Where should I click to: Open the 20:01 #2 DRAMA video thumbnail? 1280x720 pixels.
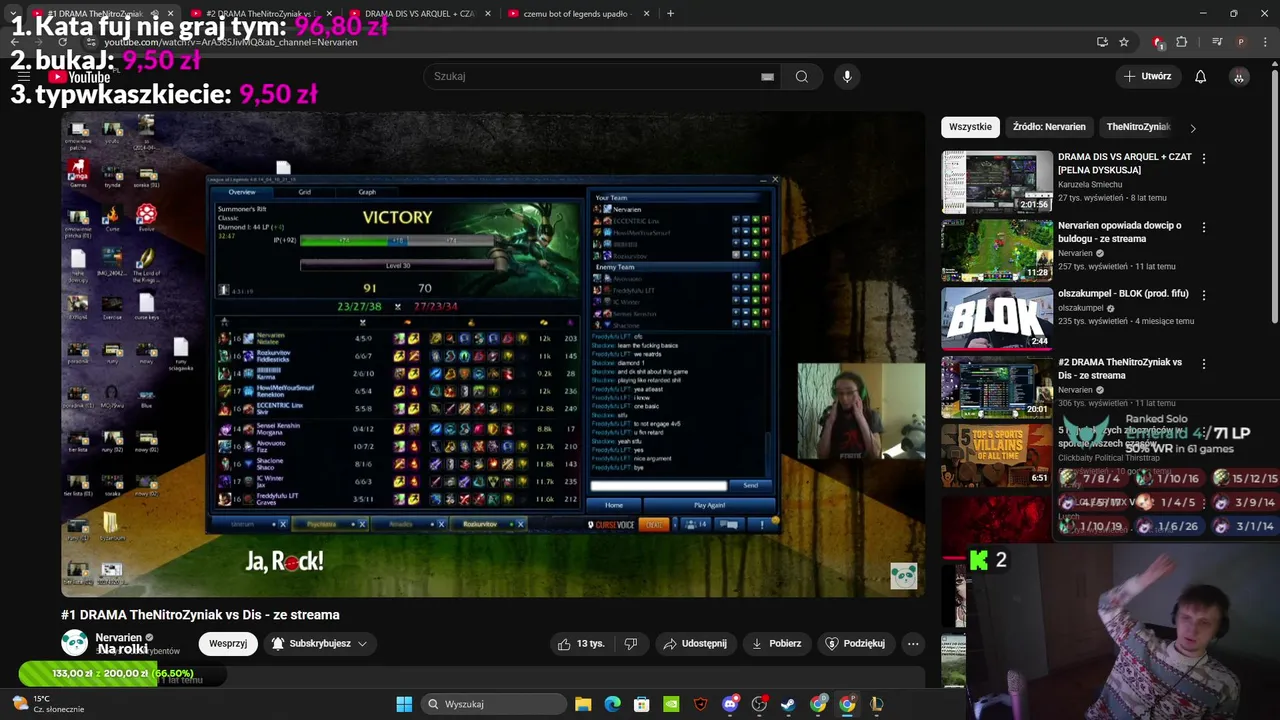(997, 387)
